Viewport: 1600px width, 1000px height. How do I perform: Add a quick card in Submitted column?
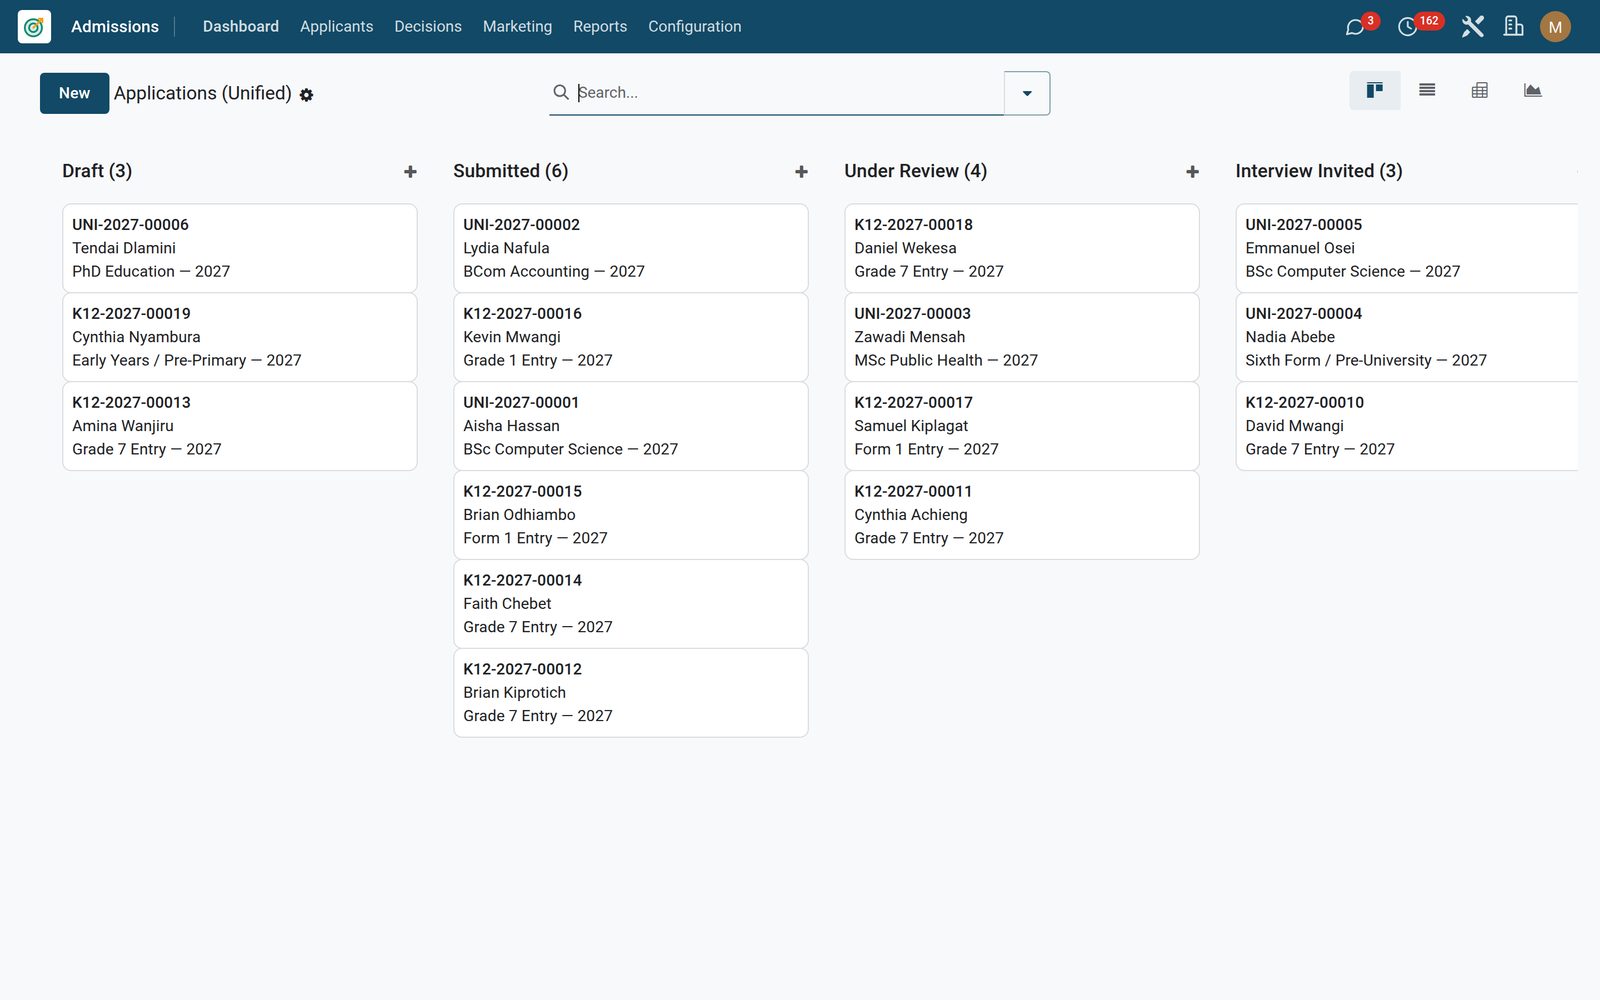coord(801,172)
